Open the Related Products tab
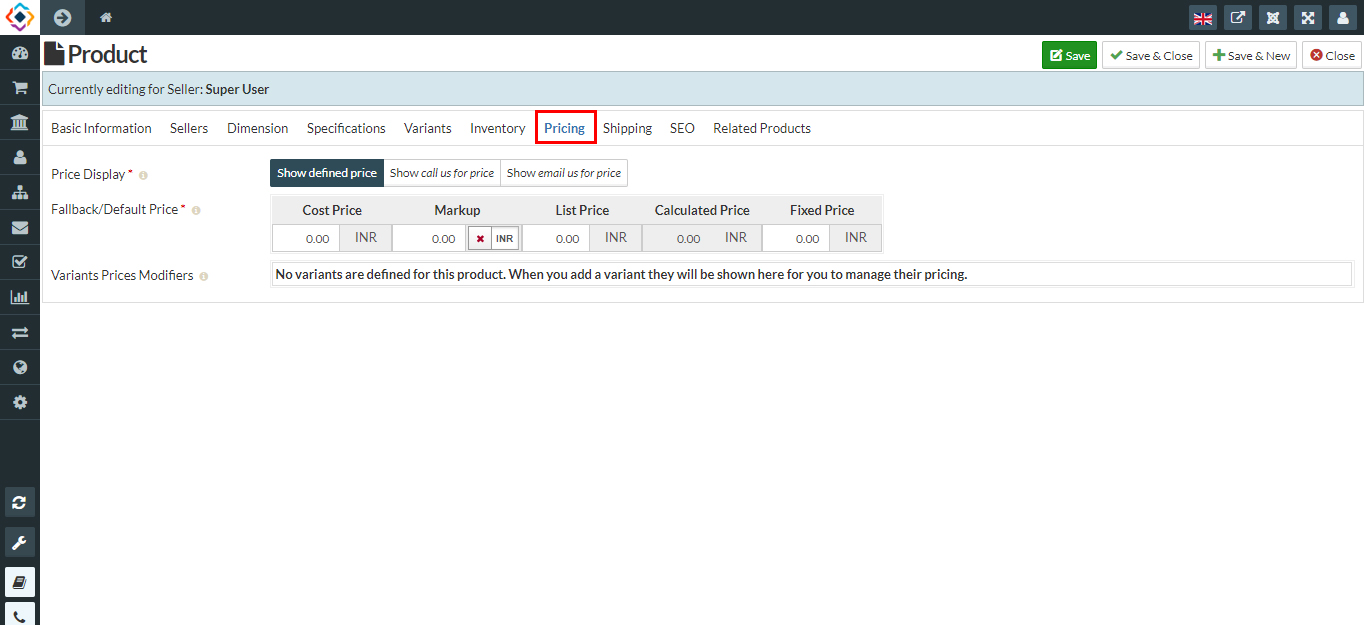Viewport: 1364px width, 625px height. [761, 128]
